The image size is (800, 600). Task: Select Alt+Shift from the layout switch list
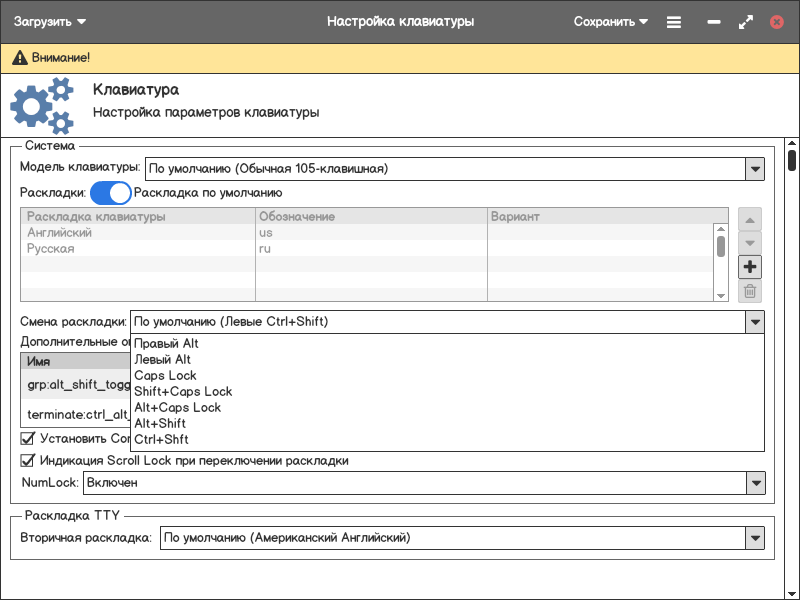pyautogui.click(x=160, y=424)
